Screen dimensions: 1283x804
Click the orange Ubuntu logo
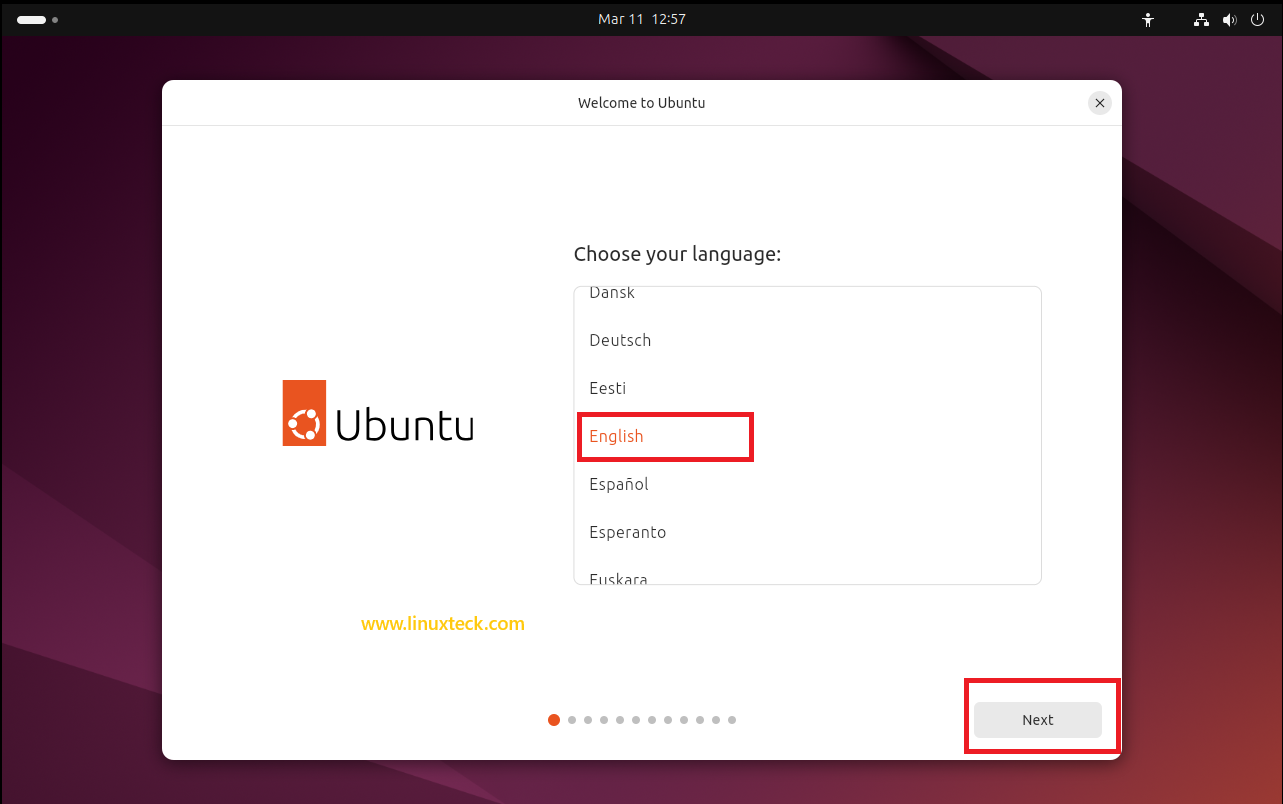tap(303, 412)
